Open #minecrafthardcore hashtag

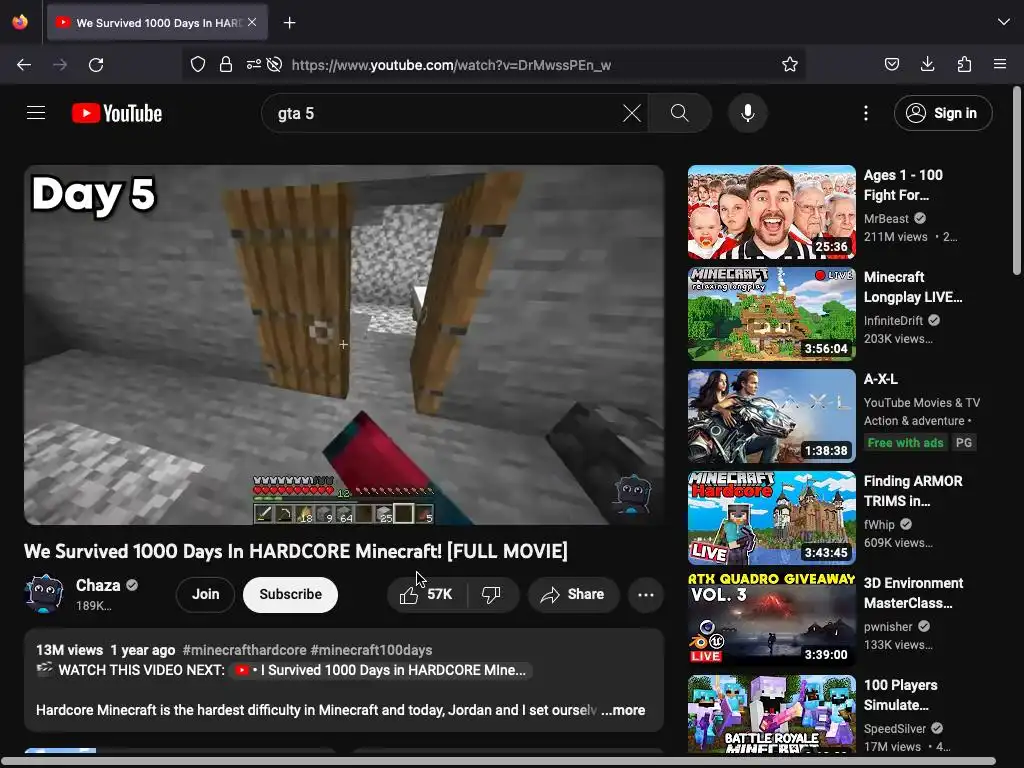[244, 650]
